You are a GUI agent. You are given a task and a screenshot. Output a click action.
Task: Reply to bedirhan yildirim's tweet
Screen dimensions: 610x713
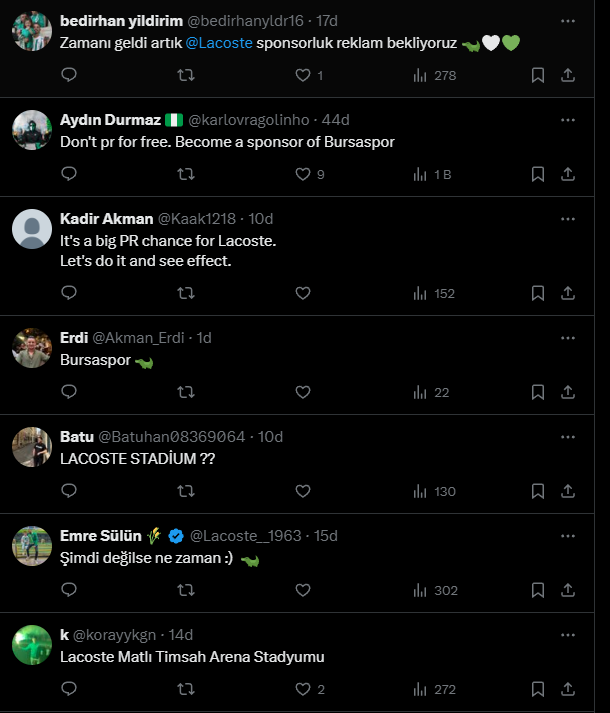tap(69, 75)
